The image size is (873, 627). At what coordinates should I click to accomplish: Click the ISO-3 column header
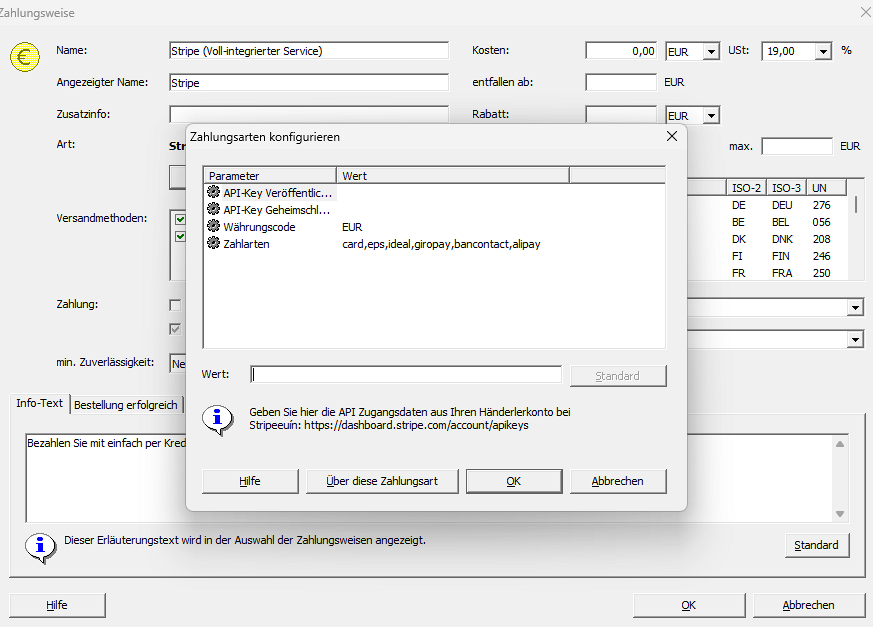[786, 188]
